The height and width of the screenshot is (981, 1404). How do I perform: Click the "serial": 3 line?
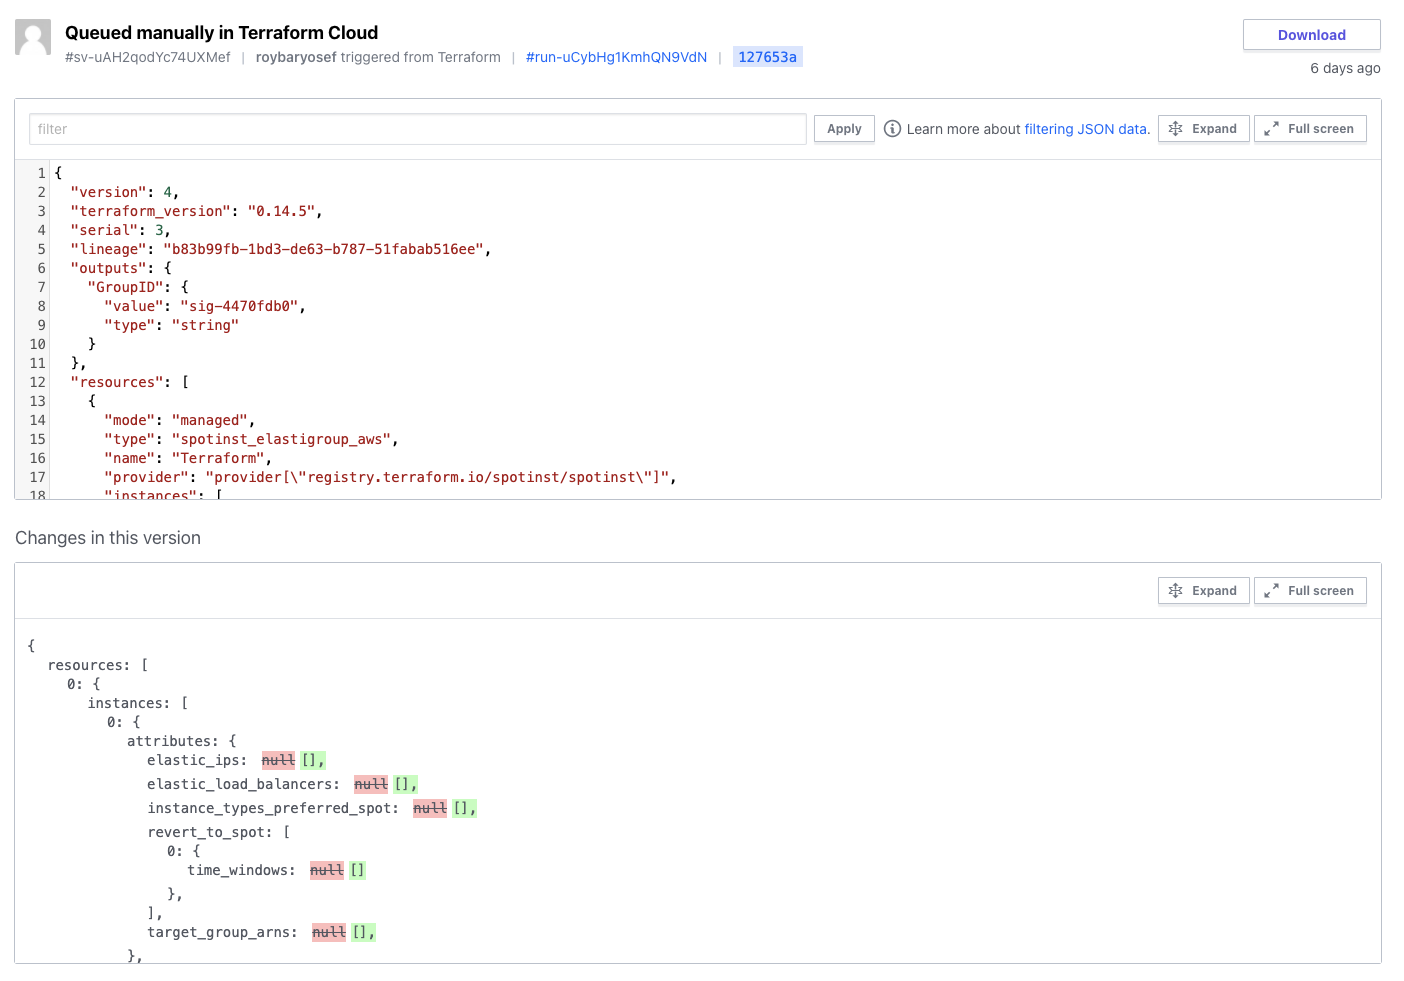pyautogui.click(x=120, y=230)
